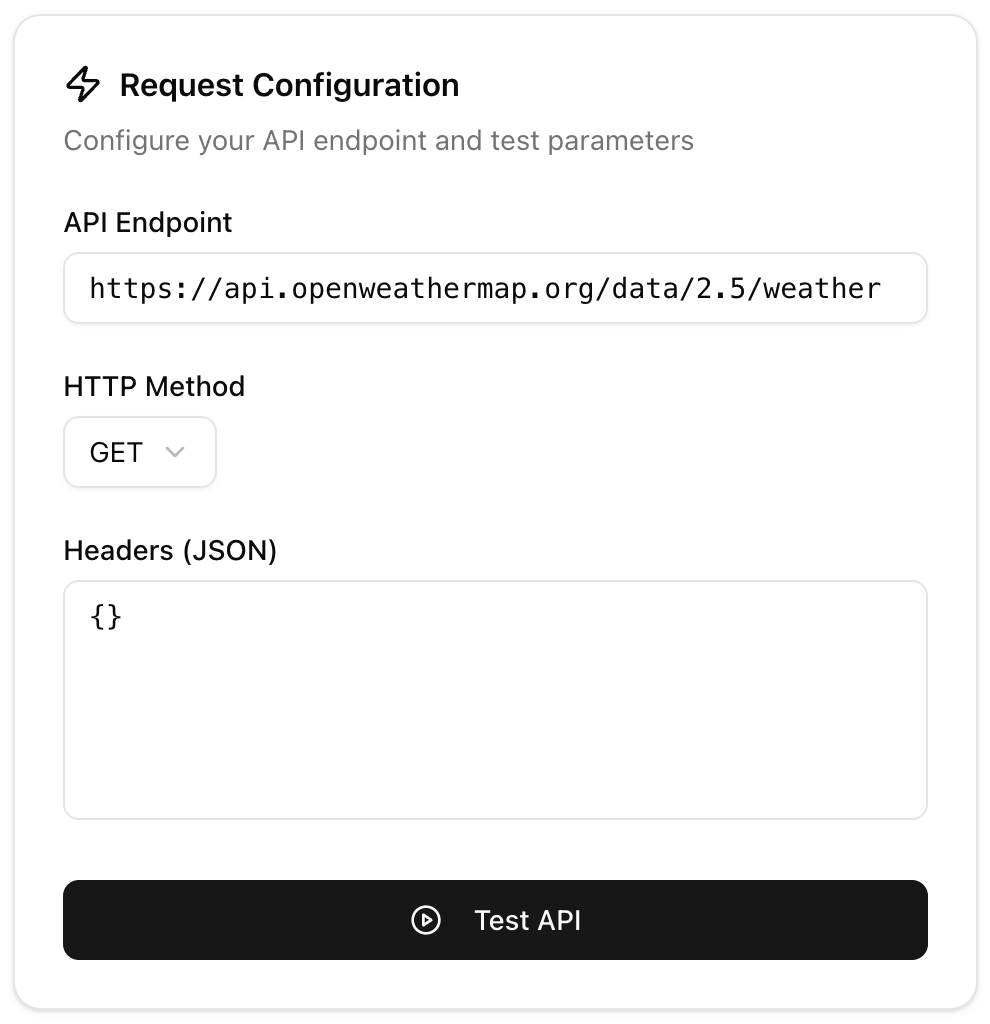The height and width of the screenshot is (1024, 990).
Task: Click the lightning bolt Request Configuration icon
Action: (x=84, y=85)
